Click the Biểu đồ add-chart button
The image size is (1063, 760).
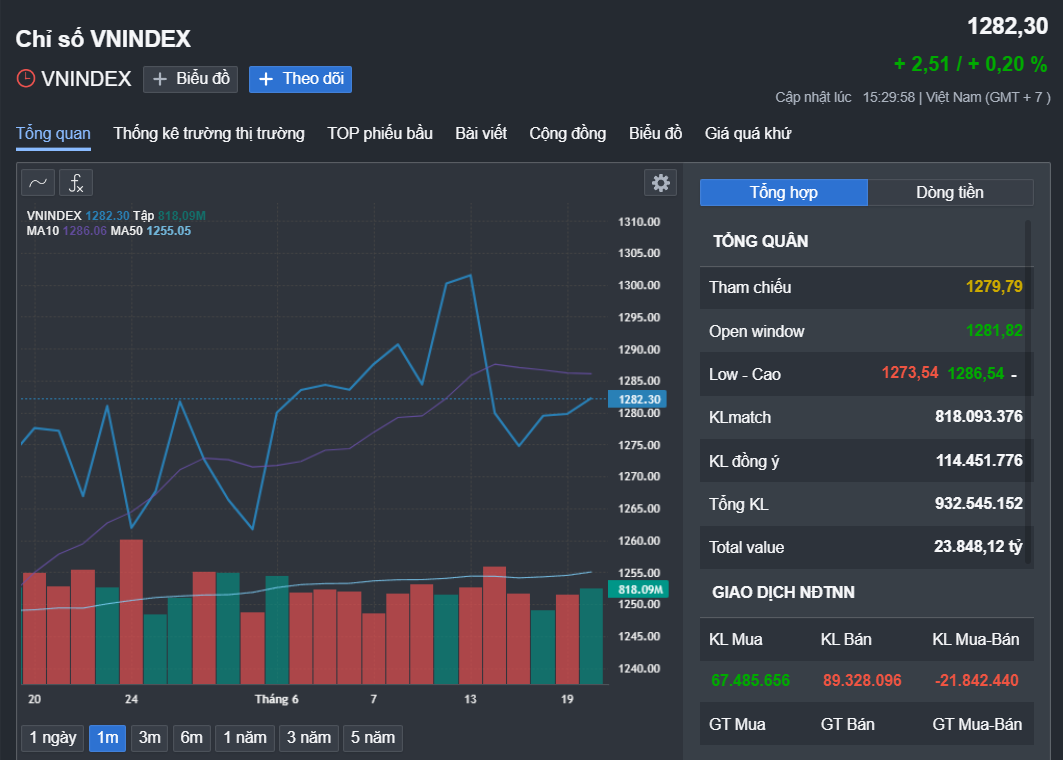pyautogui.click(x=190, y=79)
